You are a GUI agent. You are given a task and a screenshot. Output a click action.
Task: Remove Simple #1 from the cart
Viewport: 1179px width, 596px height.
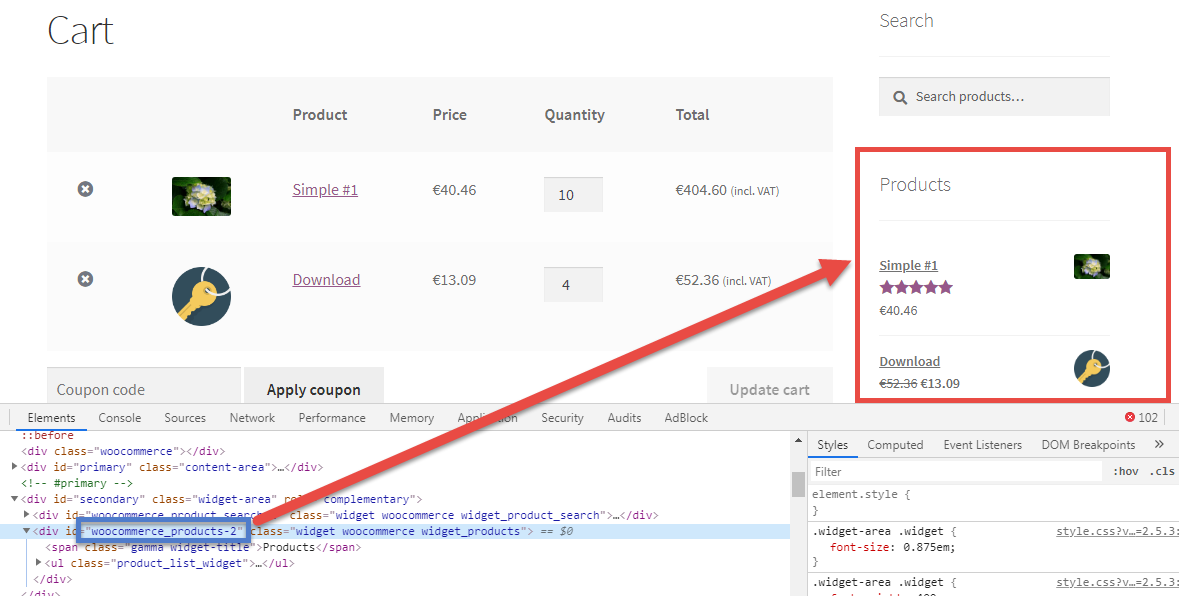pos(86,189)
